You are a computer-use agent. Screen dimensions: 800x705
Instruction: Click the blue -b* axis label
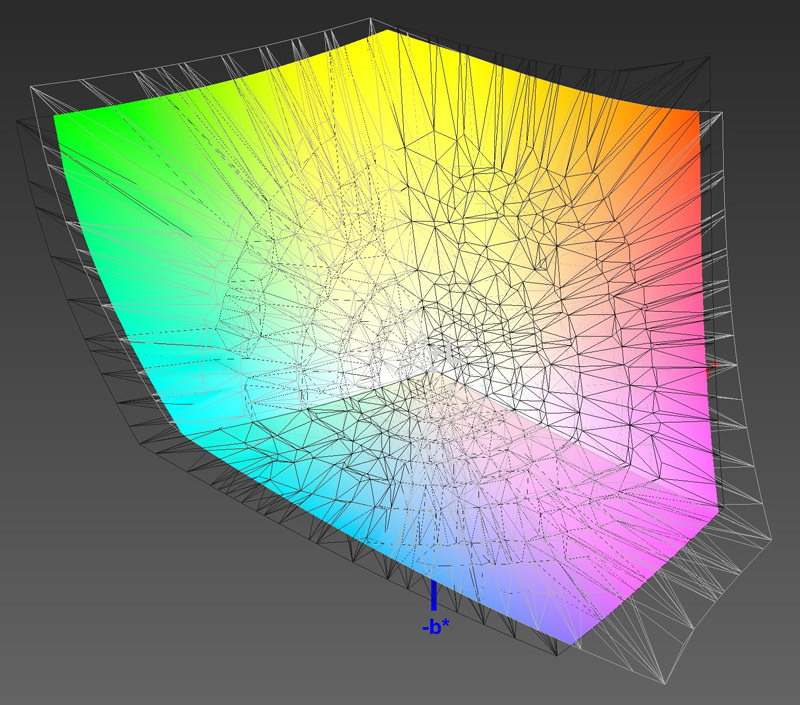436,627
